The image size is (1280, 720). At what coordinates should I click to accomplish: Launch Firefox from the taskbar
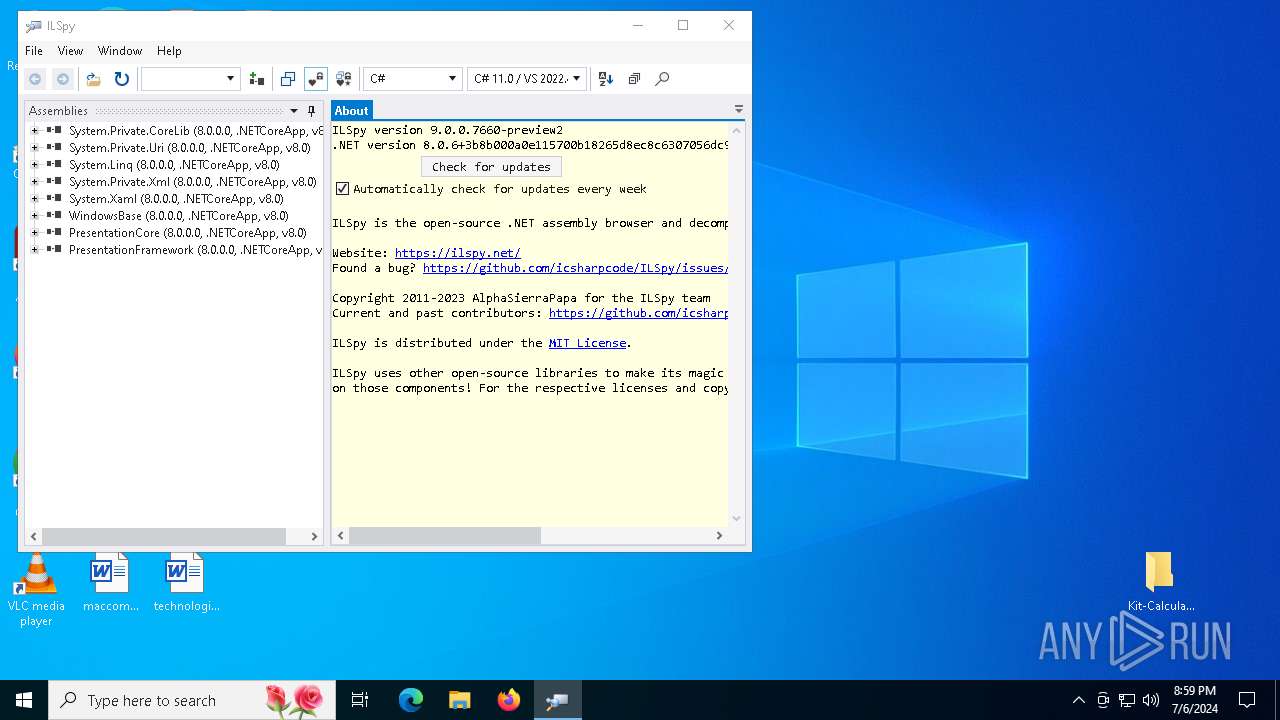point(509,700)
